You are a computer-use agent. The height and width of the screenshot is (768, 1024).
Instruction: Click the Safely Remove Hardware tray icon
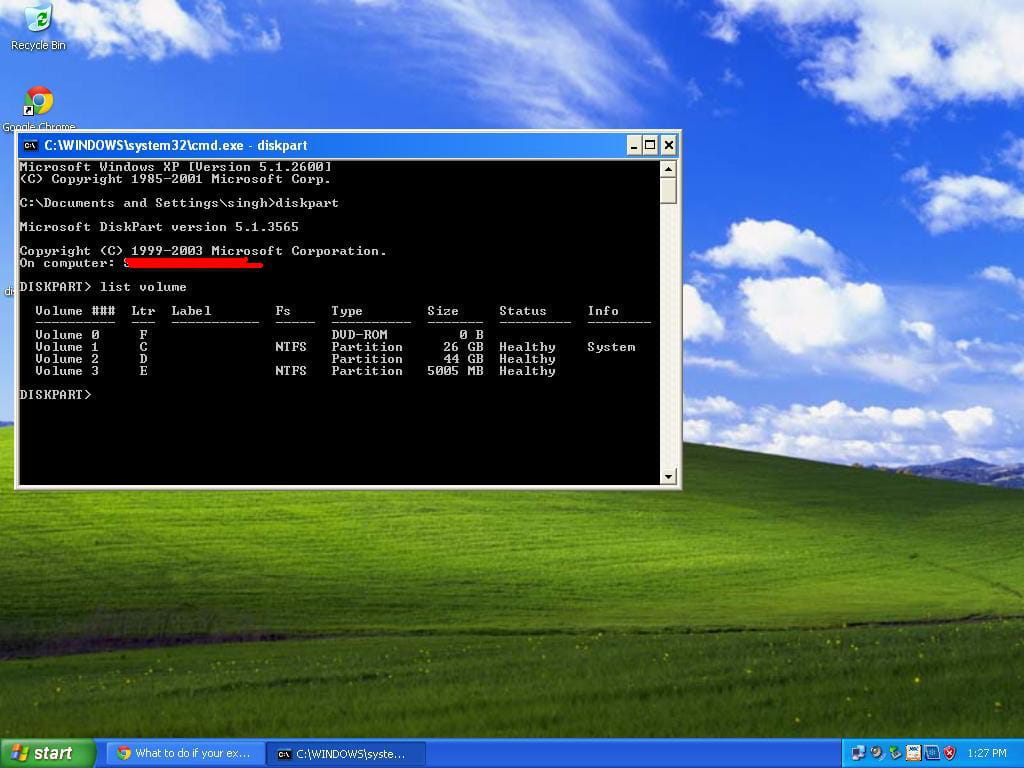[895, 754]
